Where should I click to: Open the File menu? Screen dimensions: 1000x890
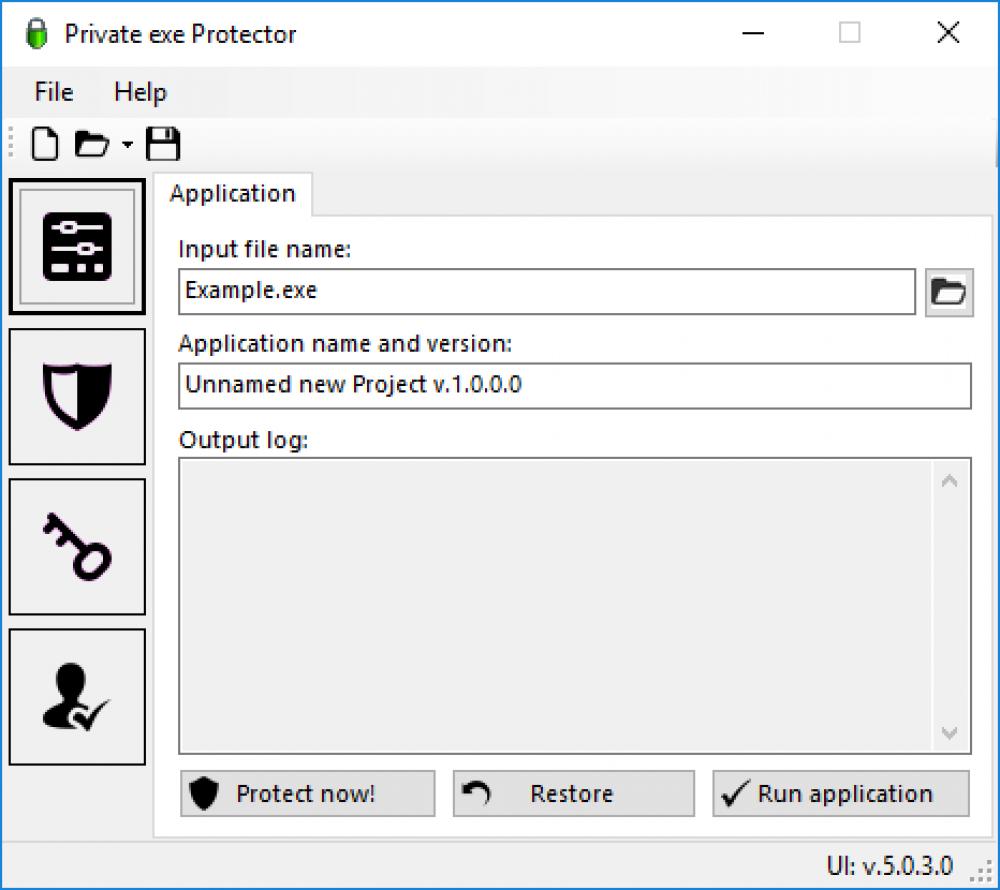click(52, 91)
